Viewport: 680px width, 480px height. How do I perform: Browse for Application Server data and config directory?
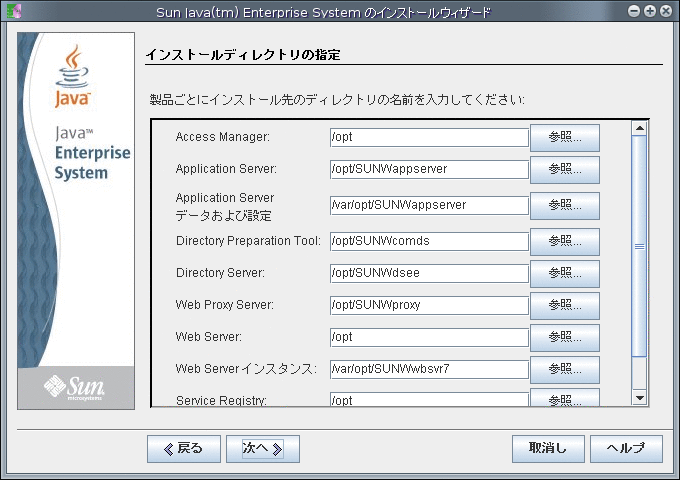click(565, 206)
